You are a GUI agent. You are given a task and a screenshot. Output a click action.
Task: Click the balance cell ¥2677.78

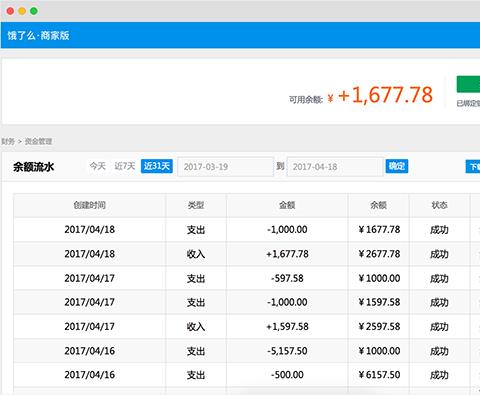tap(379, 254)
